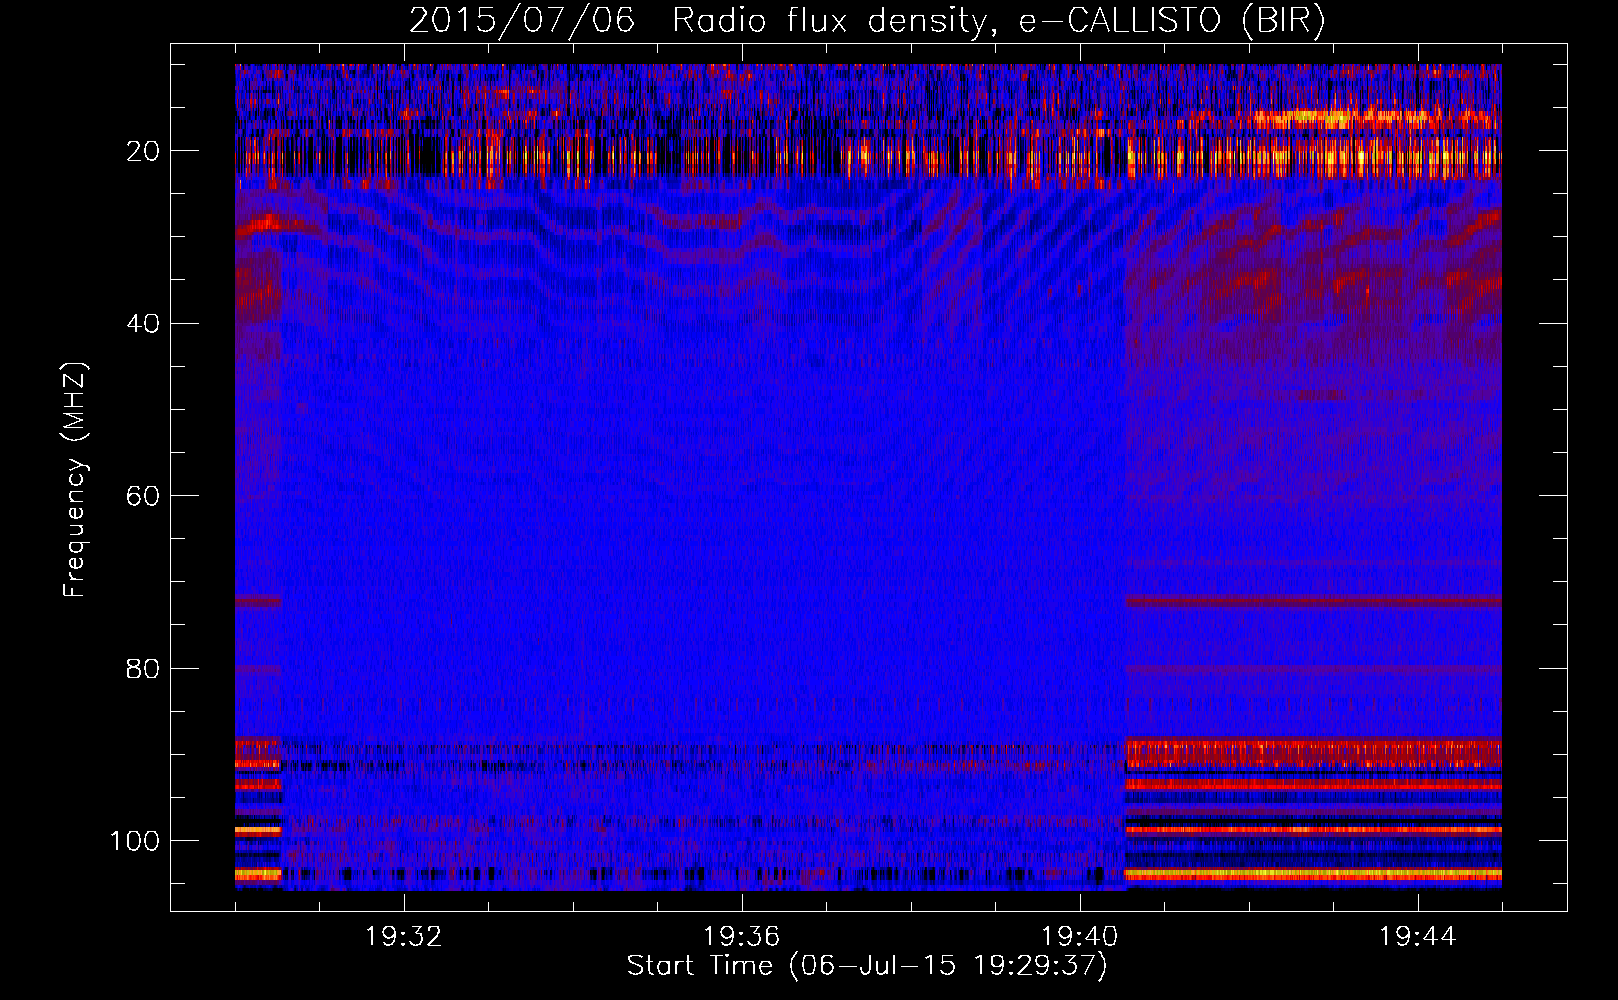
Task: Click the 60 frequency tick label
Action: point(143,496)
